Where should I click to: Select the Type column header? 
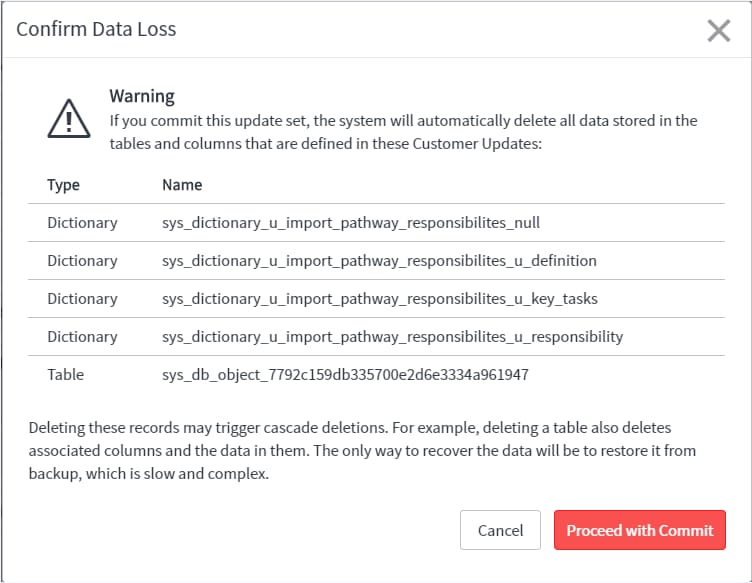pos(63,185)
